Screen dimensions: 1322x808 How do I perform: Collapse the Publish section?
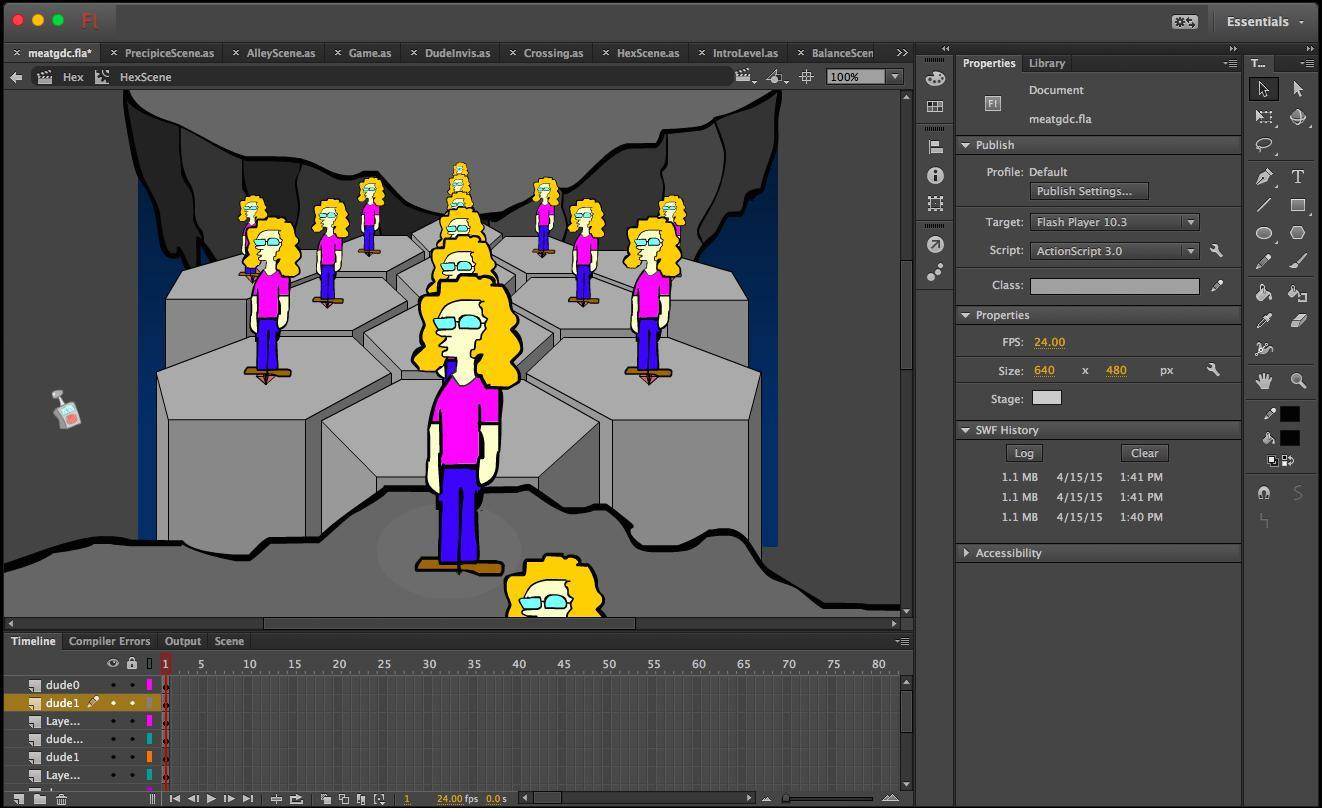966,145
